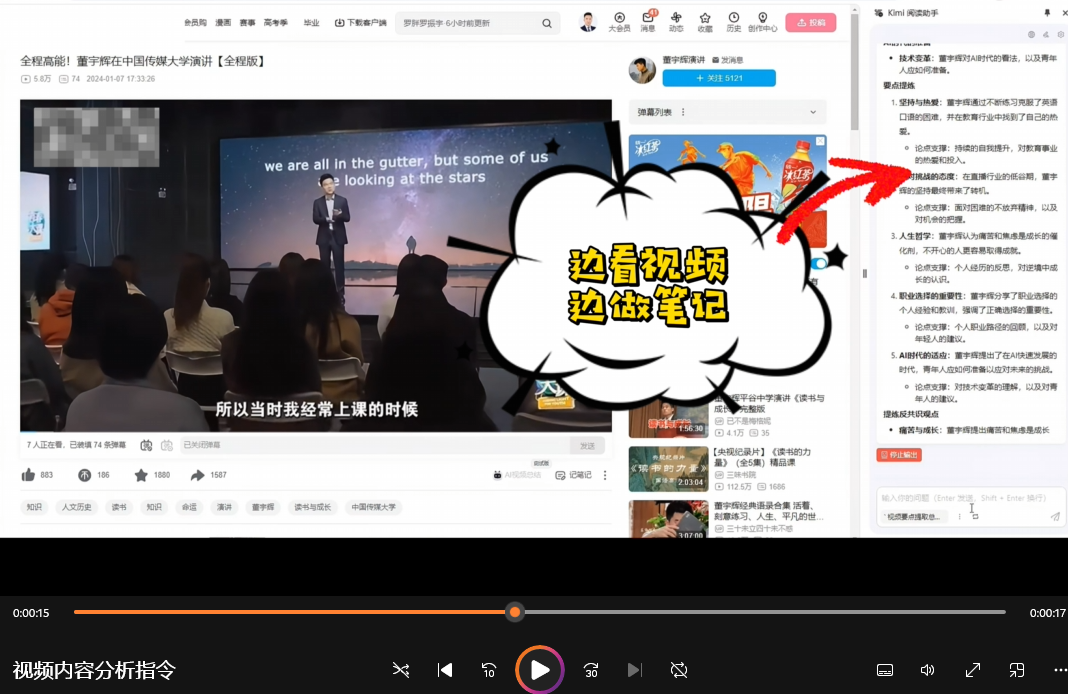Image resolution: width=1068 pixels, height=694 pixels.
Task: Select the 演讲 tag
Action: (x=224, y=507)
